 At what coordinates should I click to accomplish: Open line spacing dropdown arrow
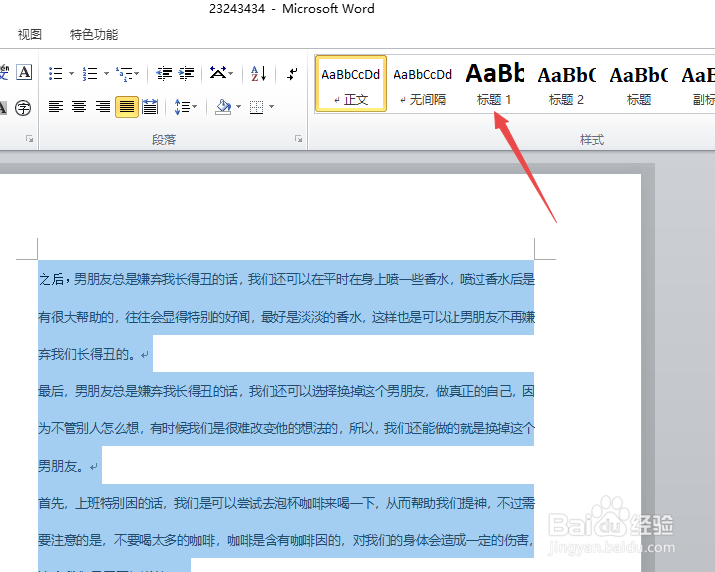pos(195,107)
